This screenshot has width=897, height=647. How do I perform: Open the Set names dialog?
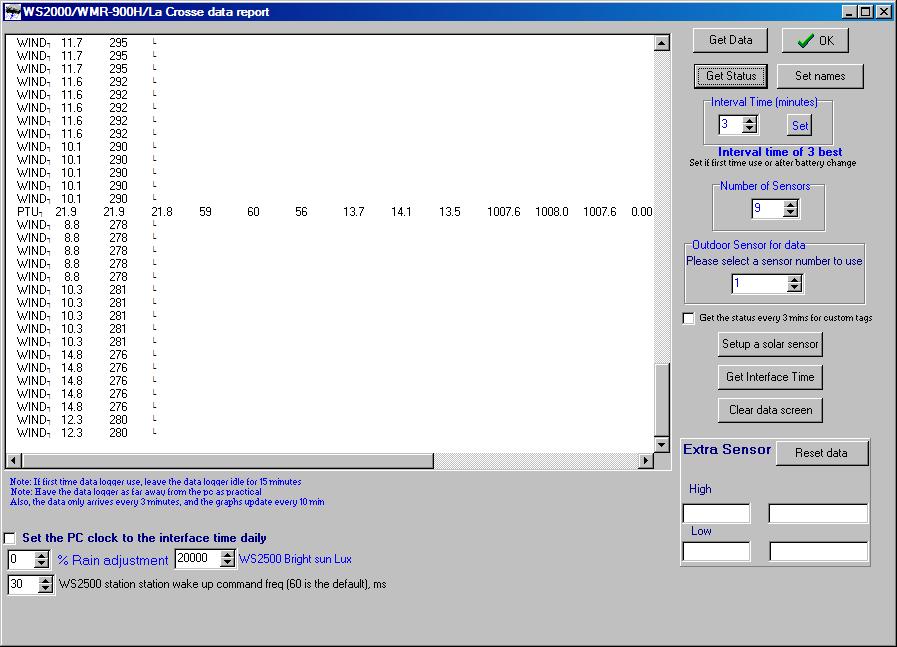pyautogui.click(x=820, y=76)
